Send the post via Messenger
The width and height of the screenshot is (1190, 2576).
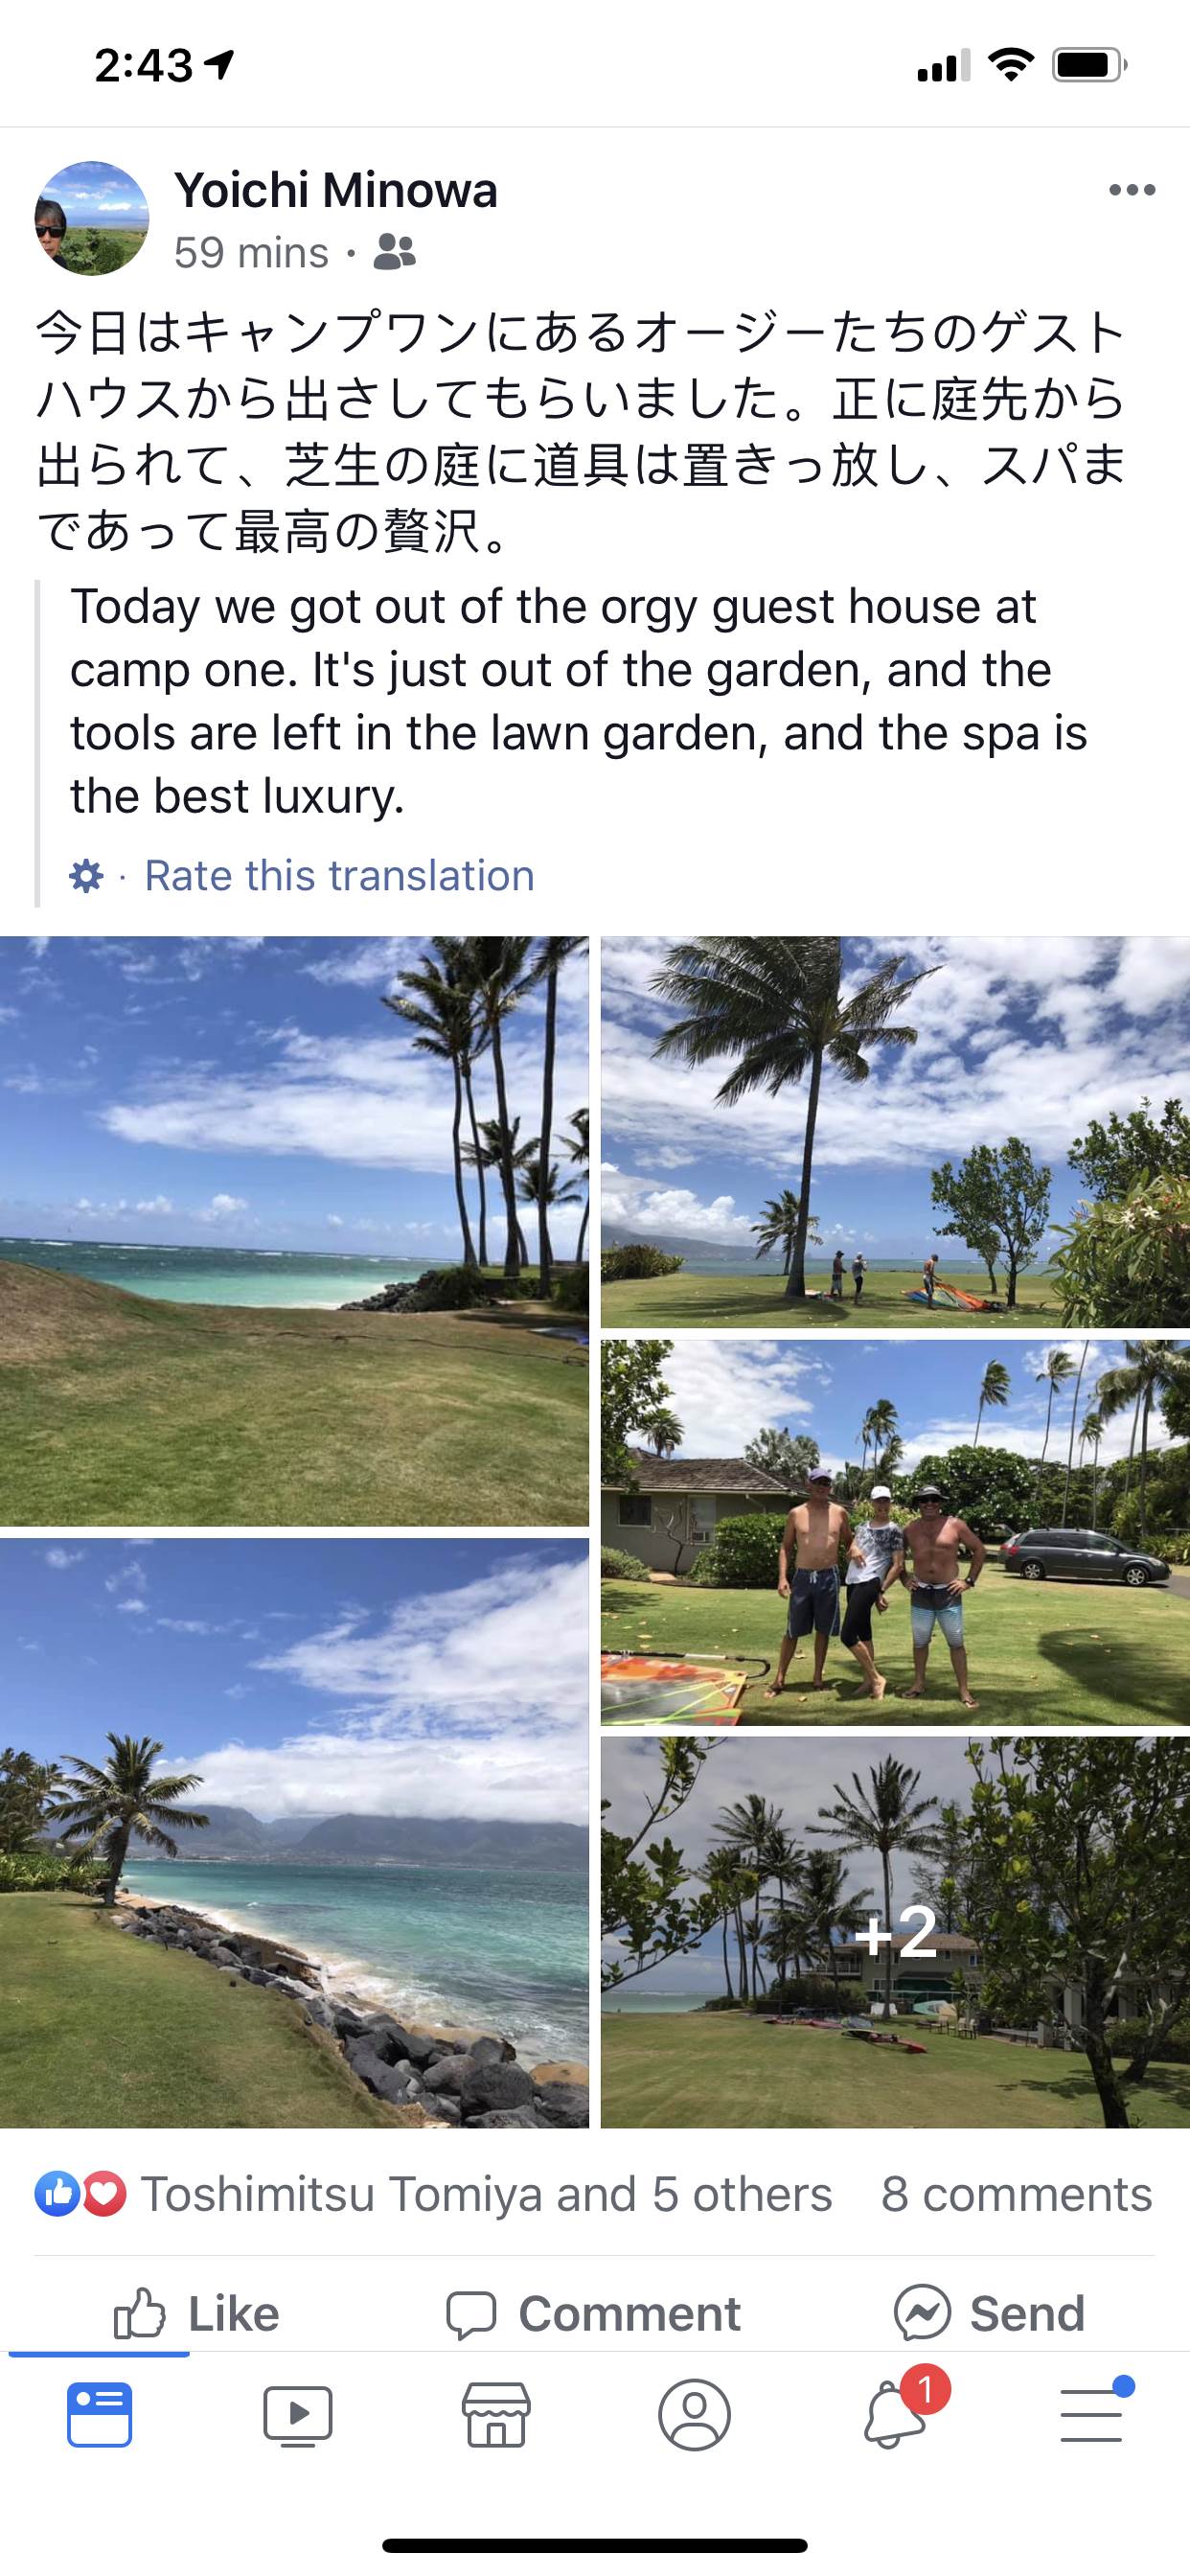pyautogui.click(x=989, y=2313)
